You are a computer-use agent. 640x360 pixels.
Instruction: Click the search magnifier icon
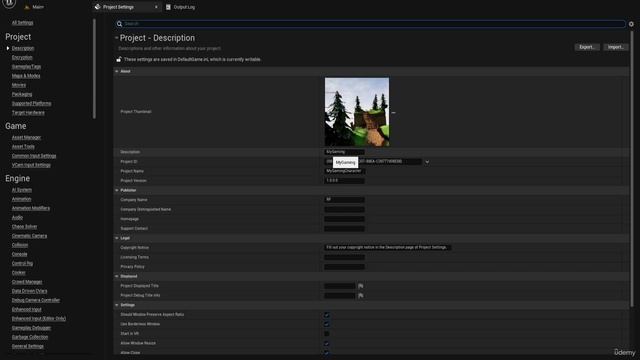pyautogui.click(x=120, y=24)
